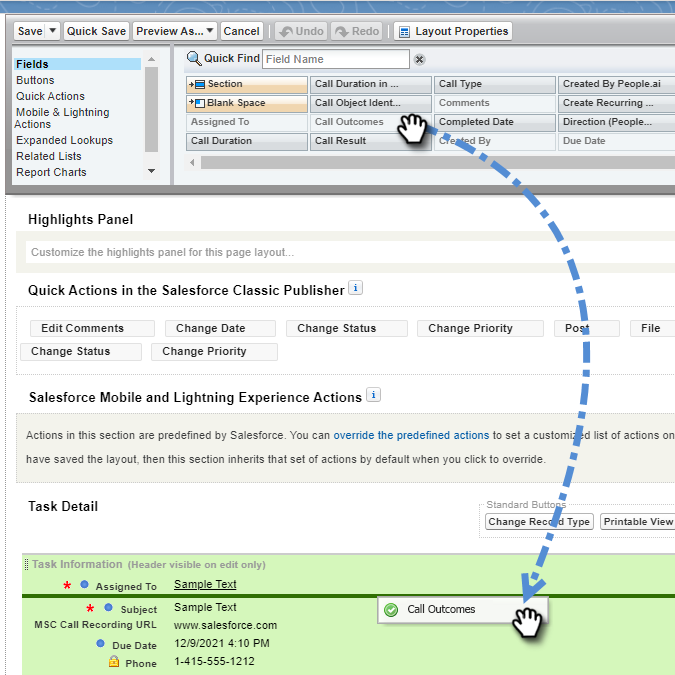Select the Create Recurring field item
675x675 pixels.
pyautogui.click(x=616, y=103)
